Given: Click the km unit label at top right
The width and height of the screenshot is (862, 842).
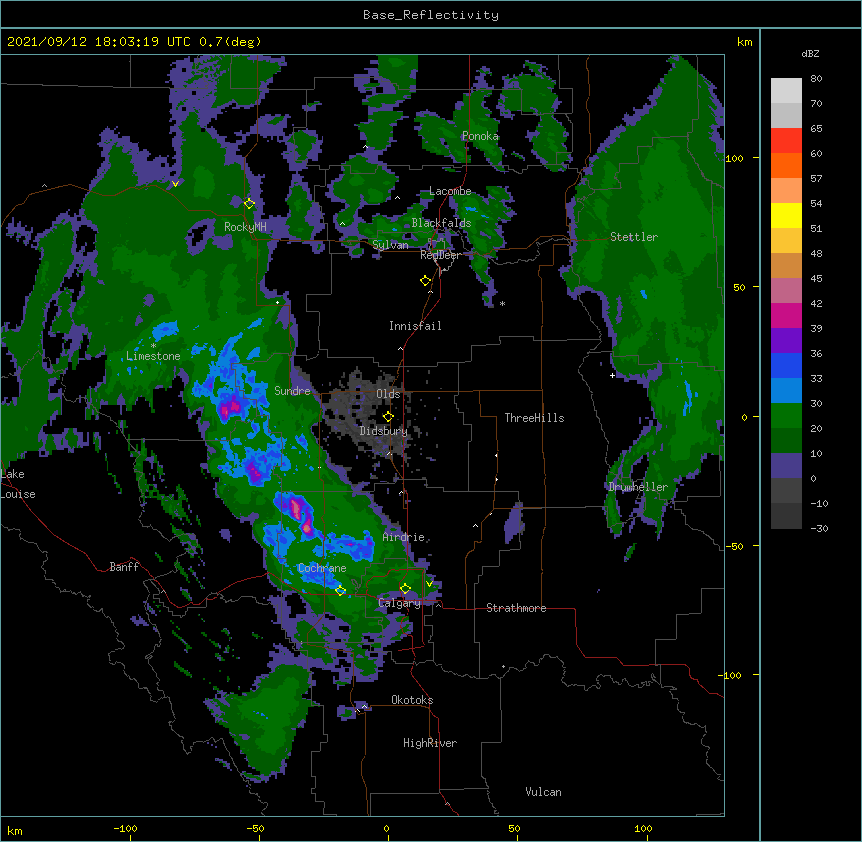Looking at the screenshot, I should point(745,42).
